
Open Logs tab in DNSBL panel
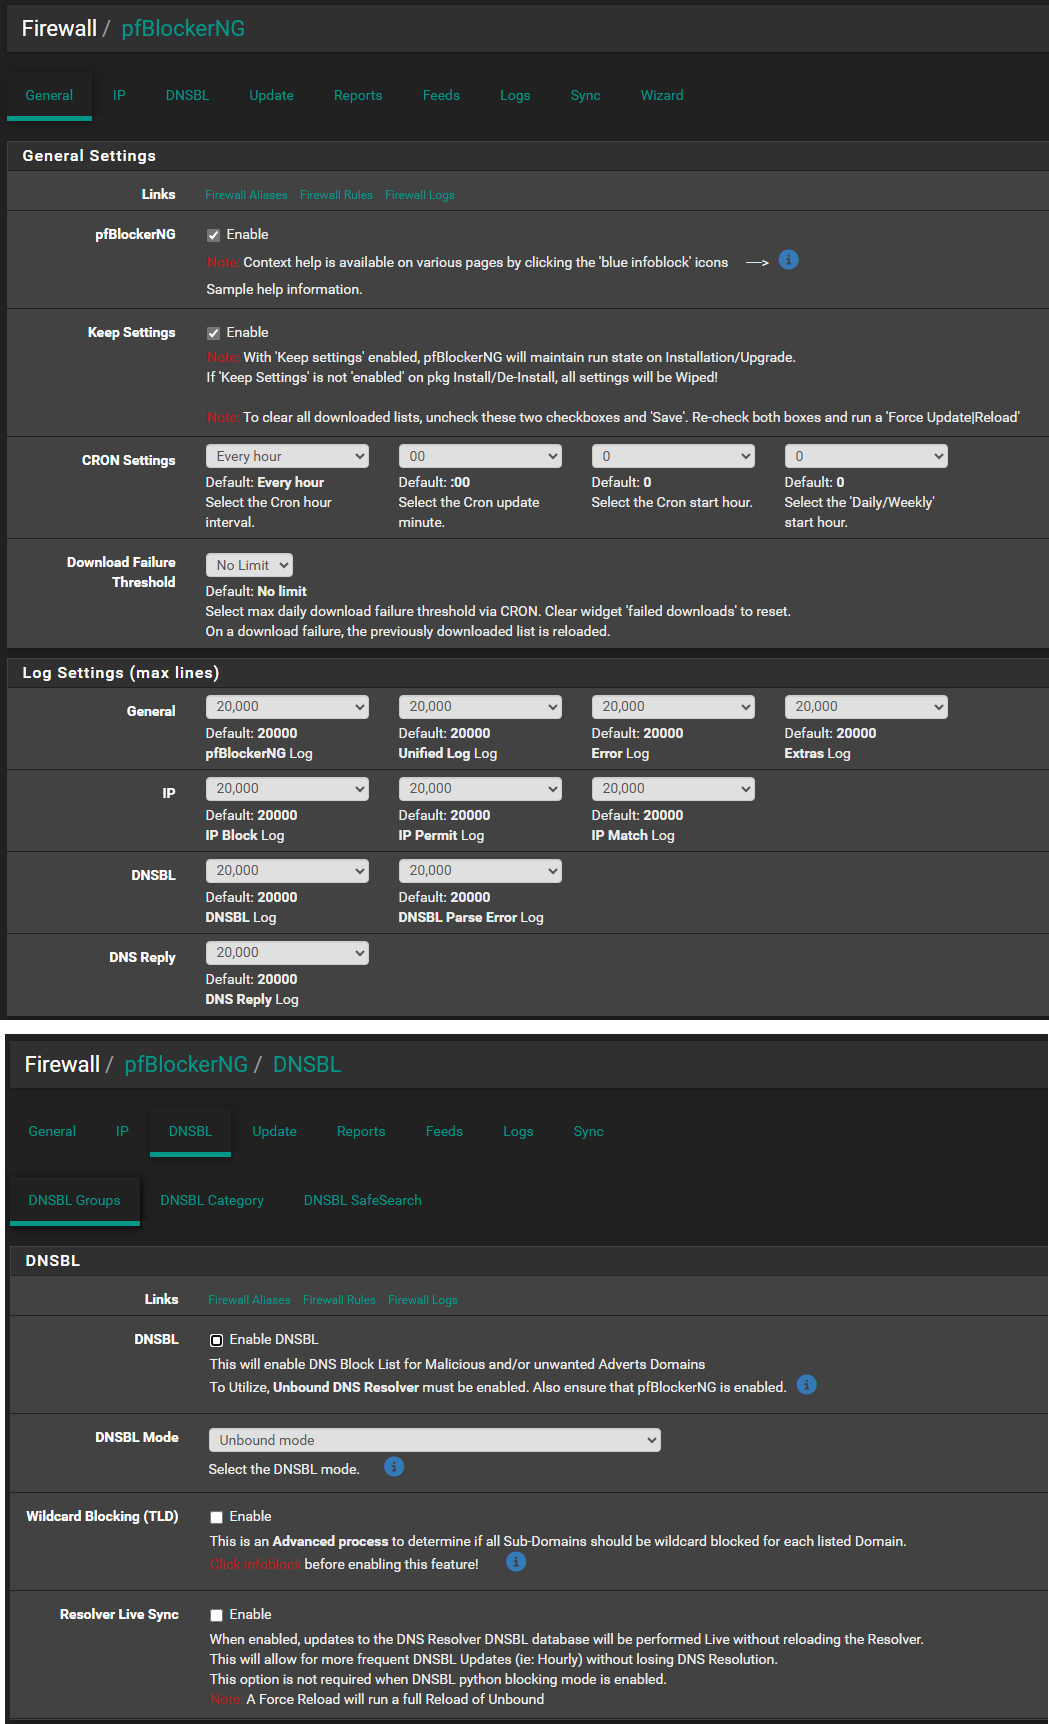point(518,1132)
